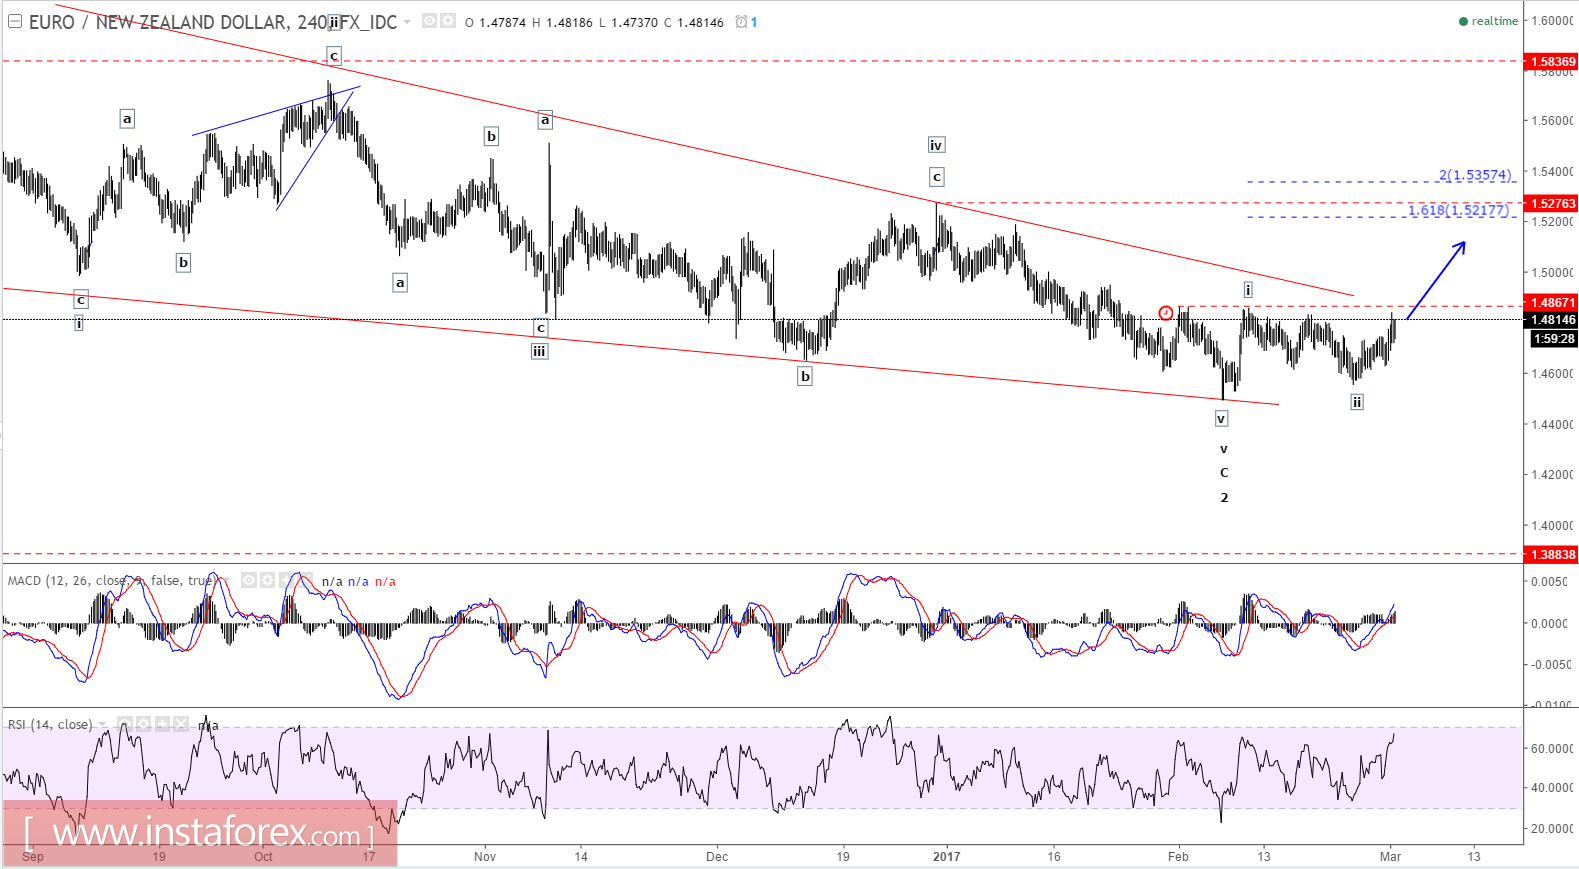Click the wave iv label
Screen dimensions: 1579x869
tap(936, 145)
